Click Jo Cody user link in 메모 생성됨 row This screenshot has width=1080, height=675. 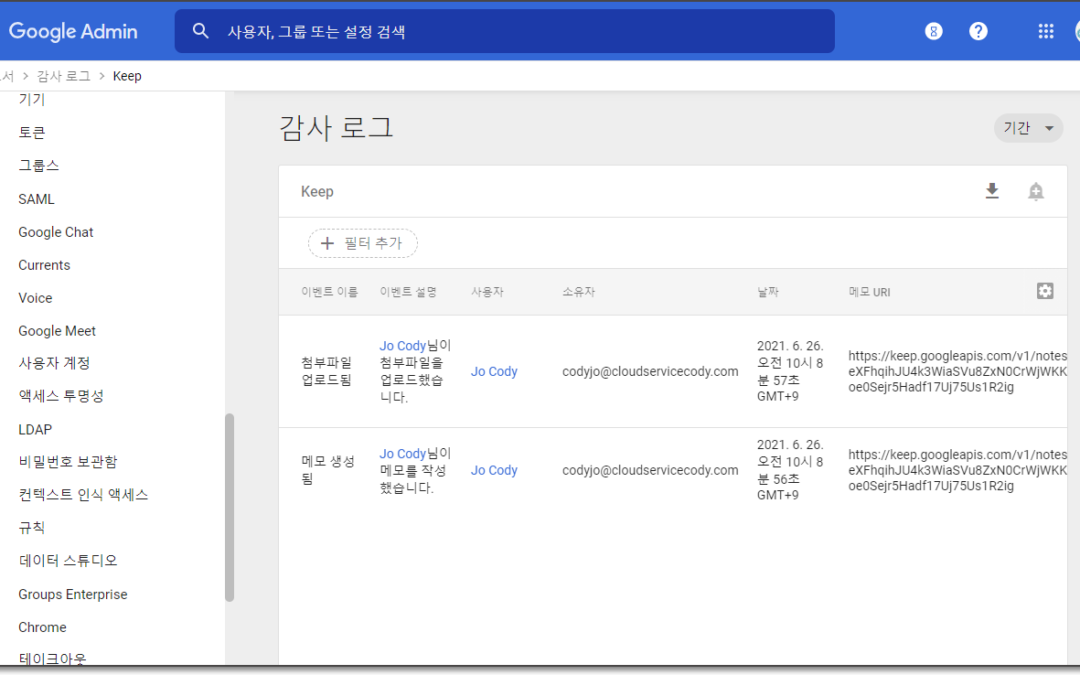pos(494,470)
